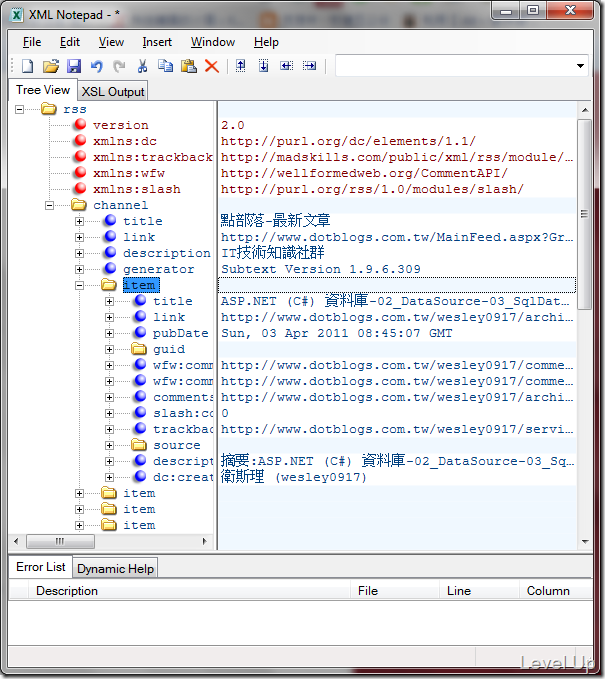
Task: Click the tree horizontal scrollbar thumb
Action: point(60,541)
